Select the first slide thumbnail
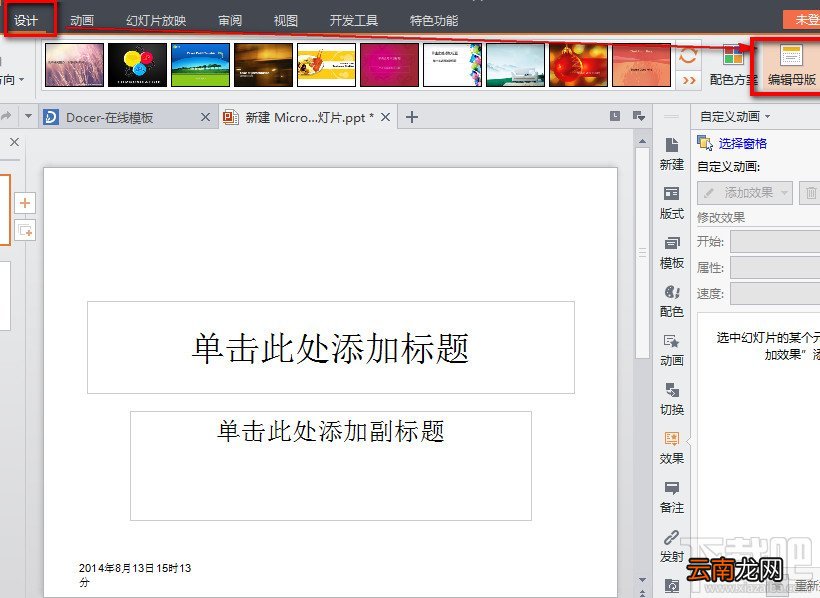 (x=5, y=210)
